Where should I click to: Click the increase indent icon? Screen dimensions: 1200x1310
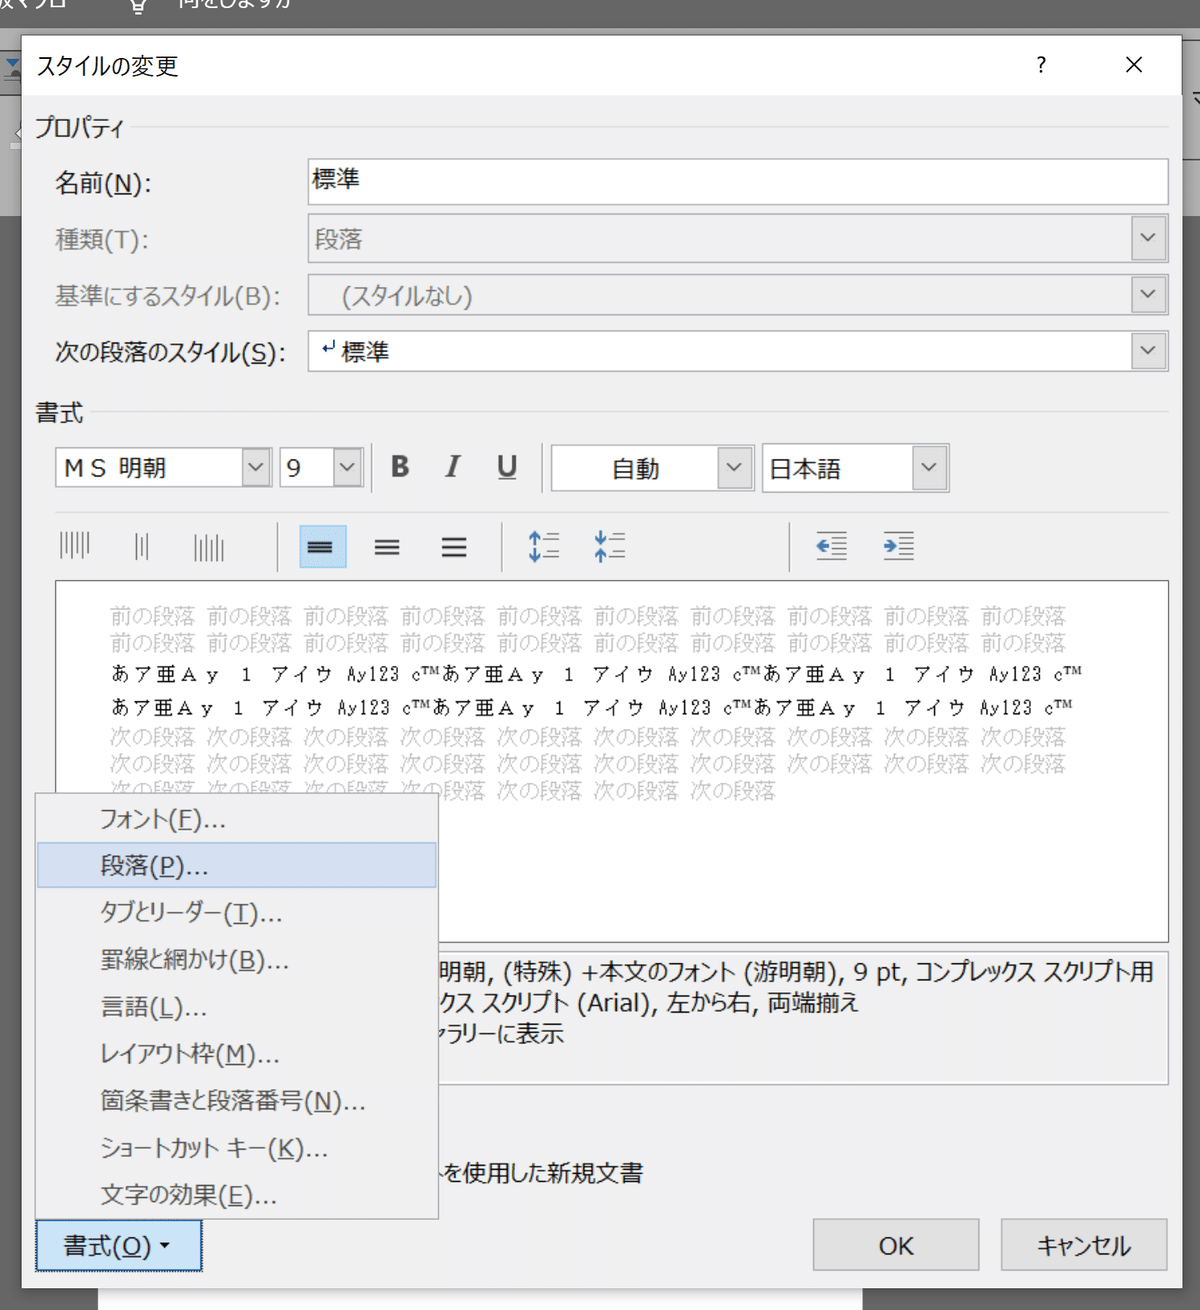[897, 546]
